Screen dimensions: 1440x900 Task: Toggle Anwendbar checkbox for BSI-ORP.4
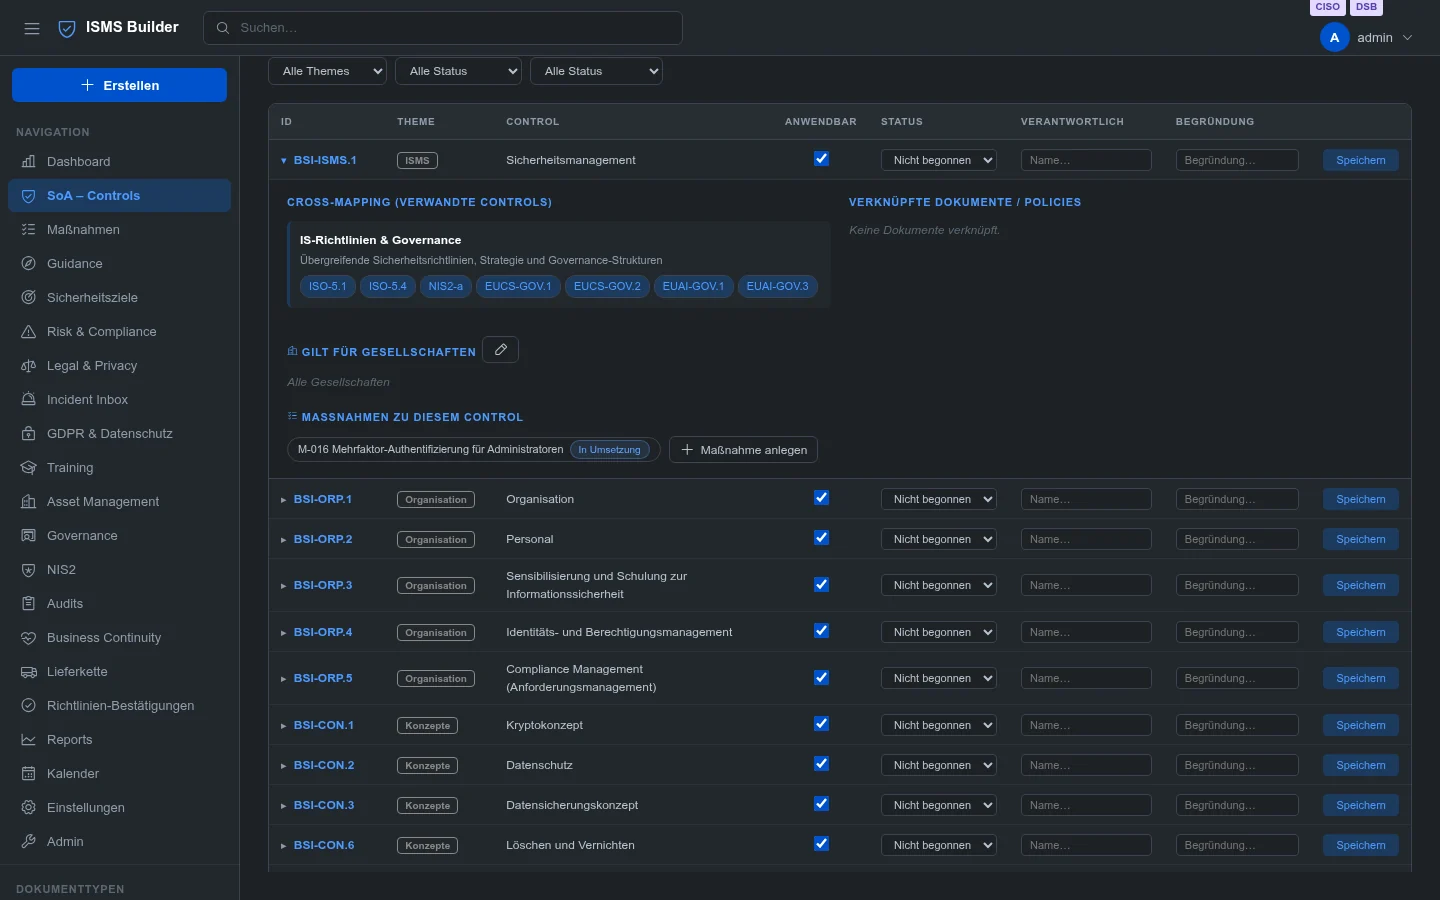point(821,631)
